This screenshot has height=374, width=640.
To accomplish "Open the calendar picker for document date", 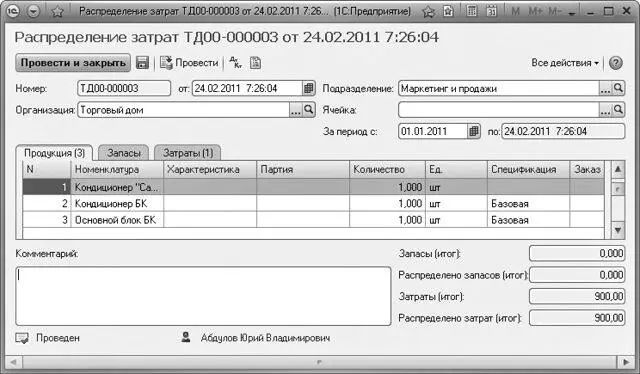I will [309, 89].
